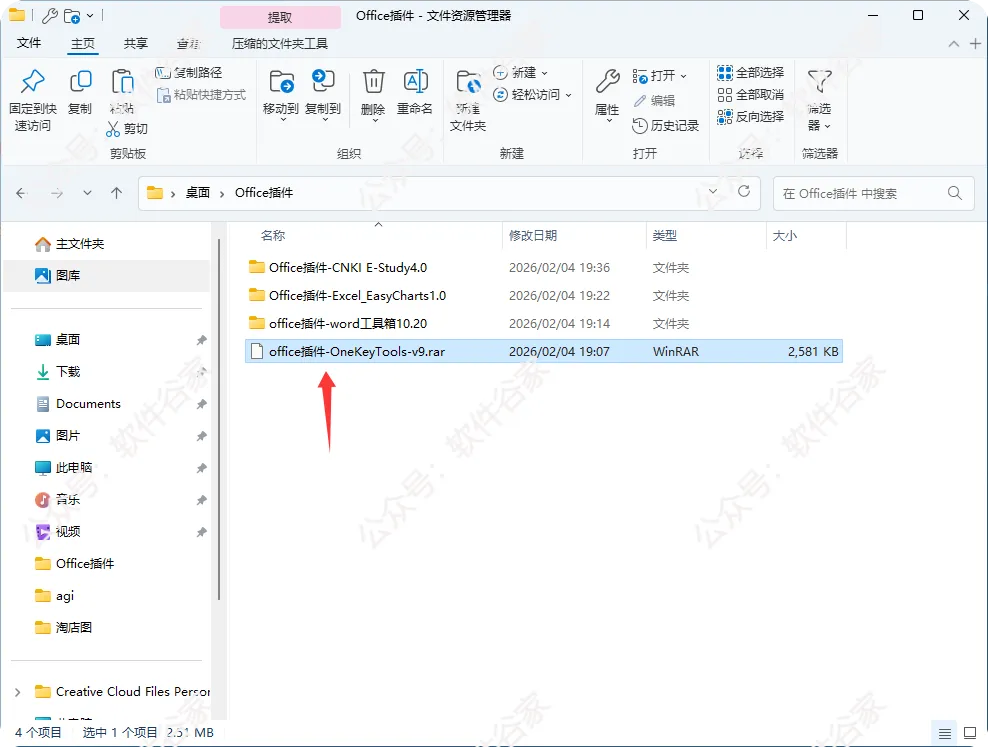Expand the address bar history dropdown

click(713, 191)
